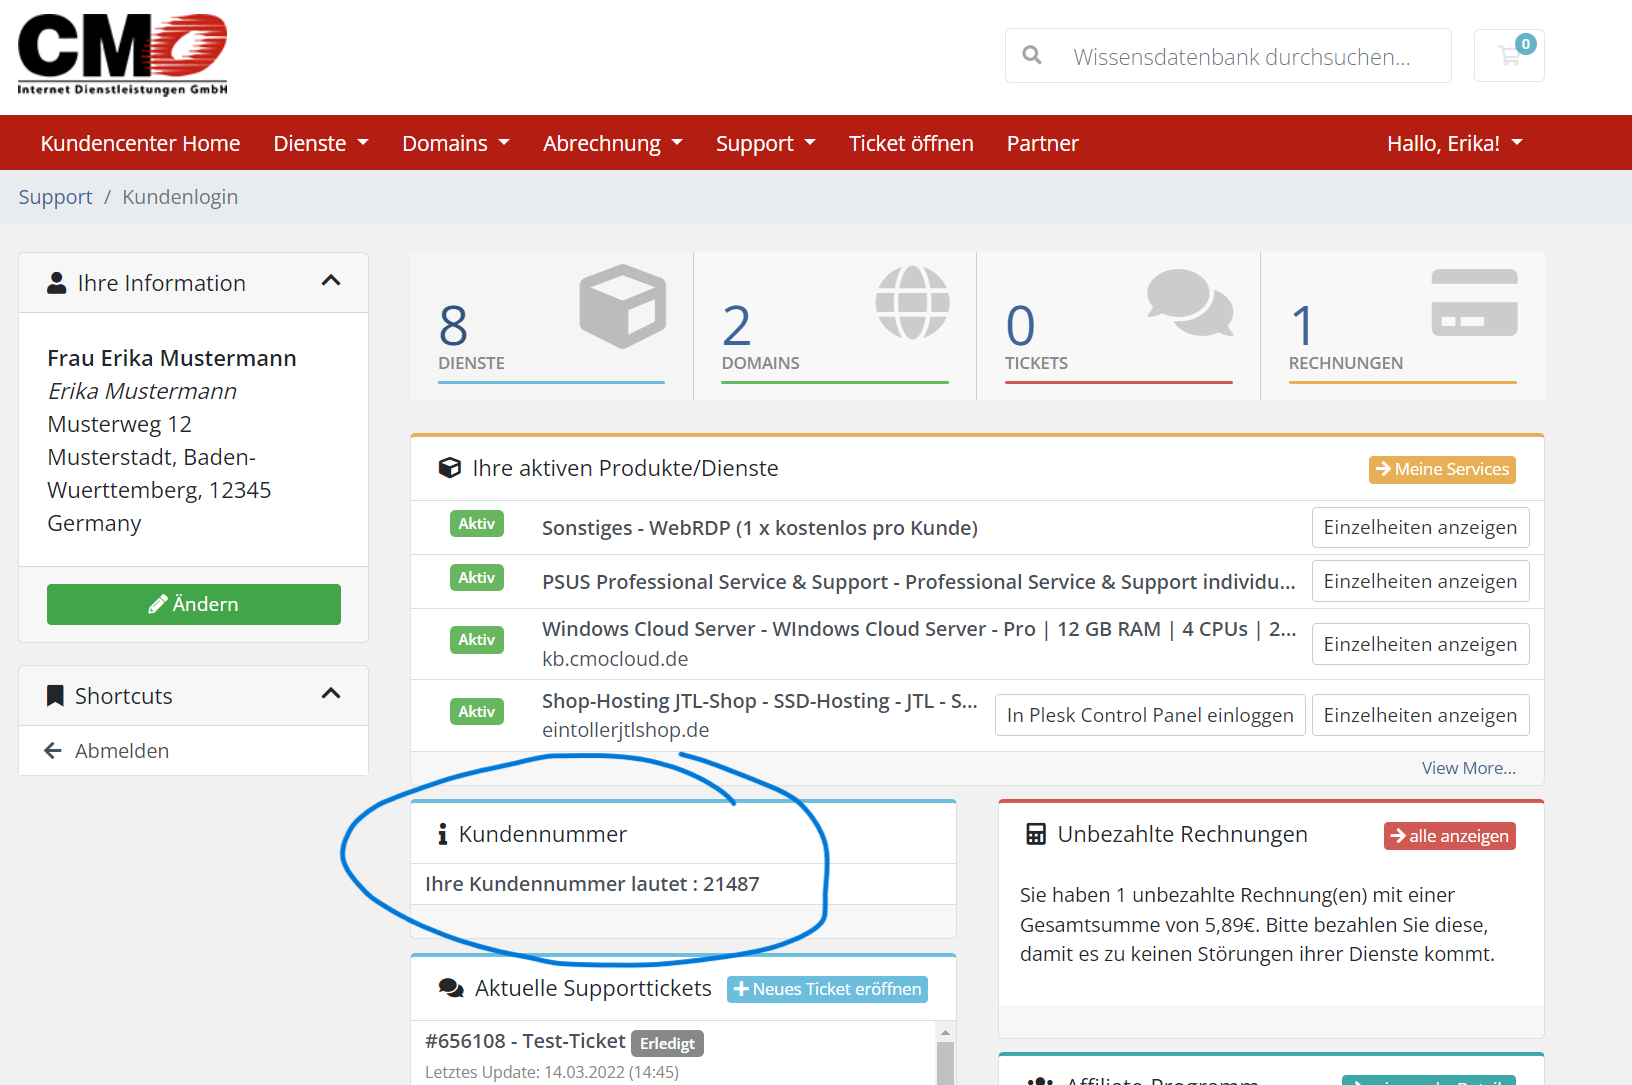Open the Dienste dropdown menu
The height and width of the screenshot is (1085, 1632).
click(x=320, y=142)
